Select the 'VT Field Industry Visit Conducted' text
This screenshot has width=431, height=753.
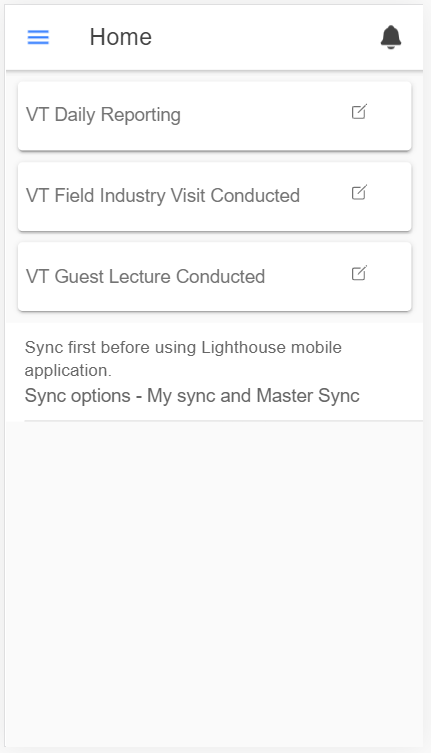pyautogui.click(x=163, y=195)
